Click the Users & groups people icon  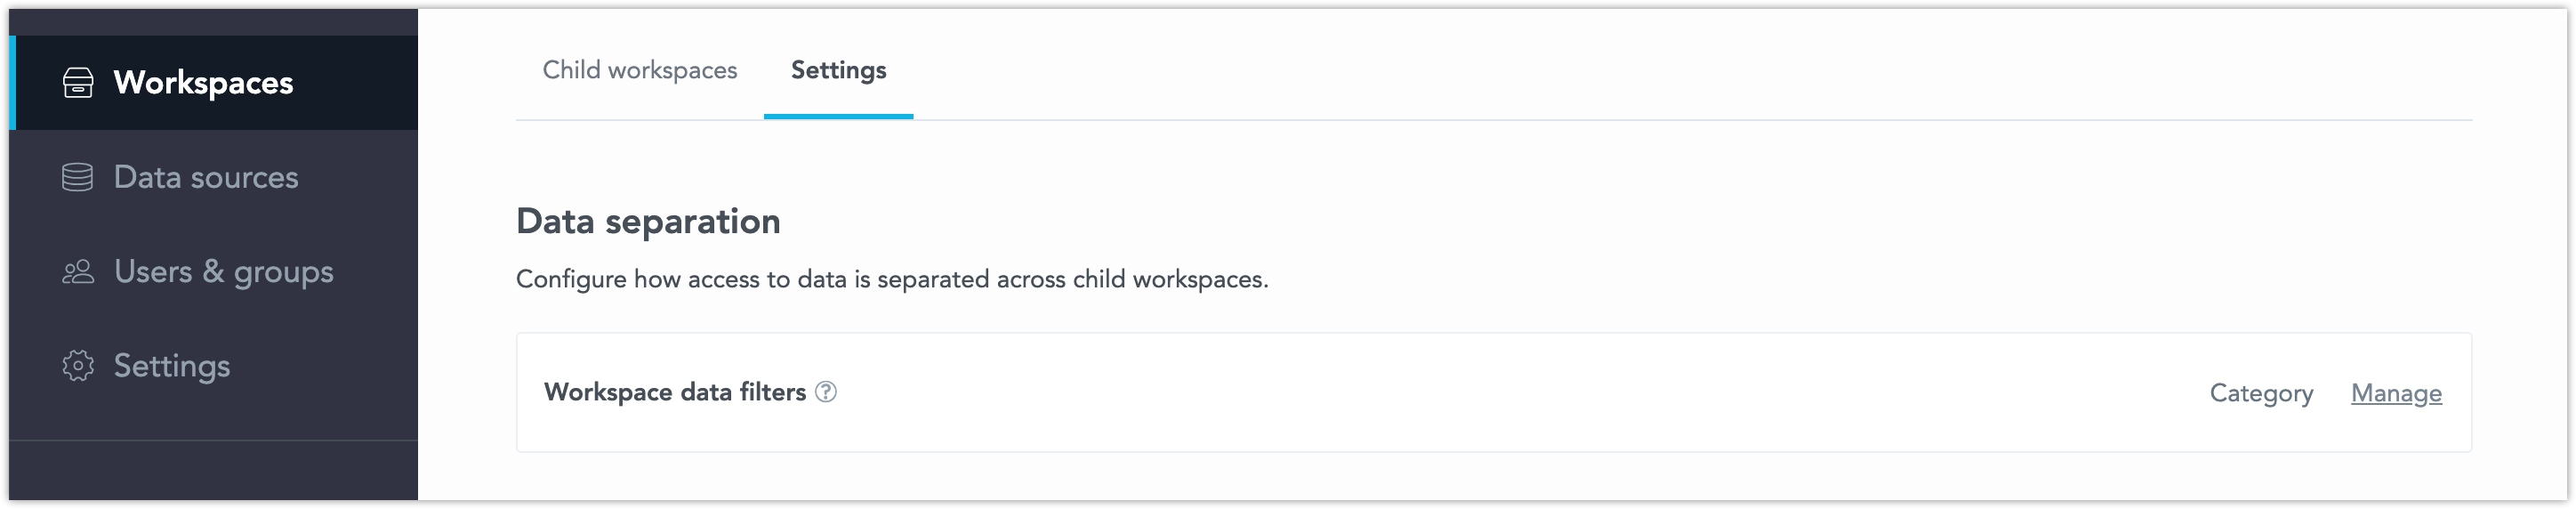[78, 272]
